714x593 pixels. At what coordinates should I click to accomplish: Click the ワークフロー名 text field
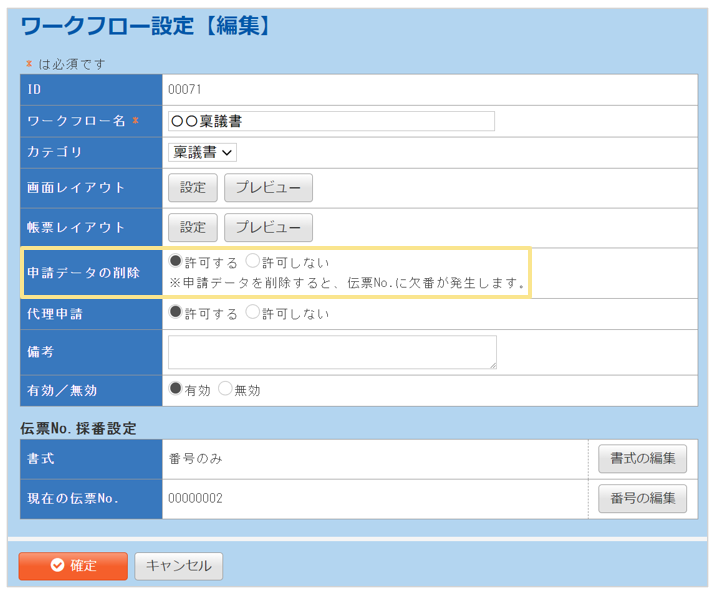click(331, 121)
